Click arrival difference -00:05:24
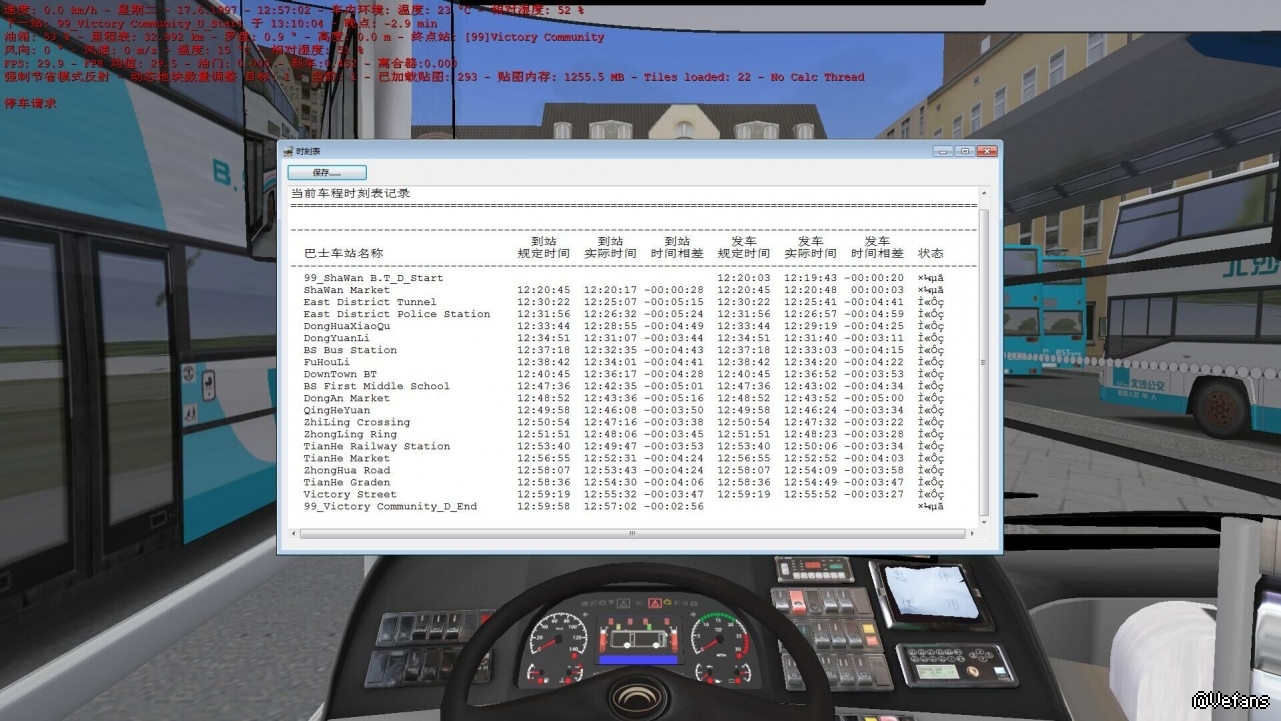The image size is (1281, 721). tap(674, 314)
